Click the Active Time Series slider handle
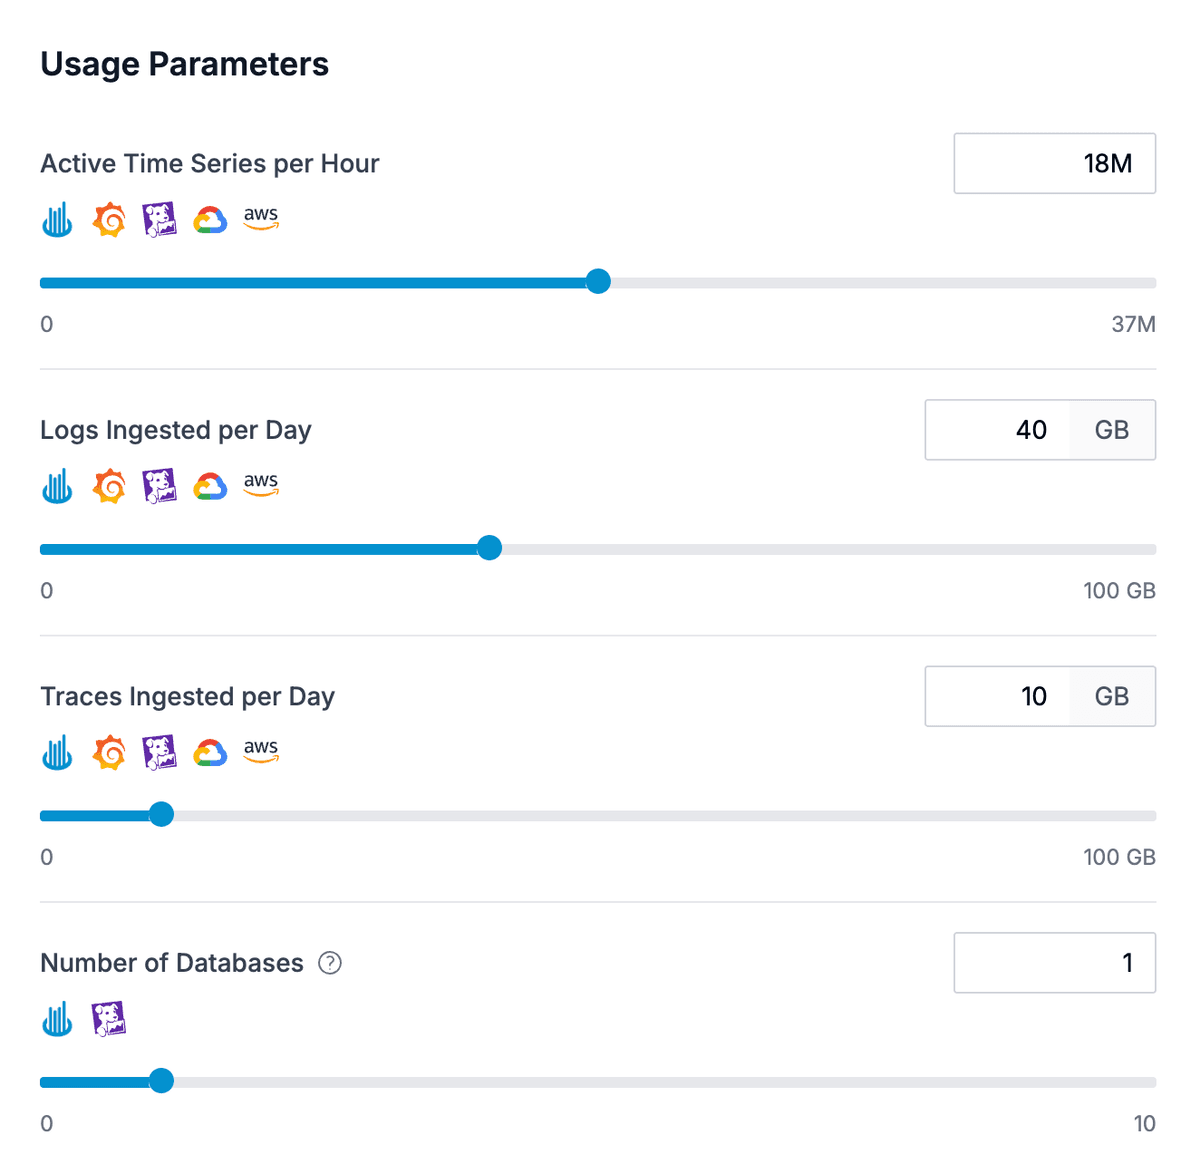1200x1166 pixels. pos(597,282)
